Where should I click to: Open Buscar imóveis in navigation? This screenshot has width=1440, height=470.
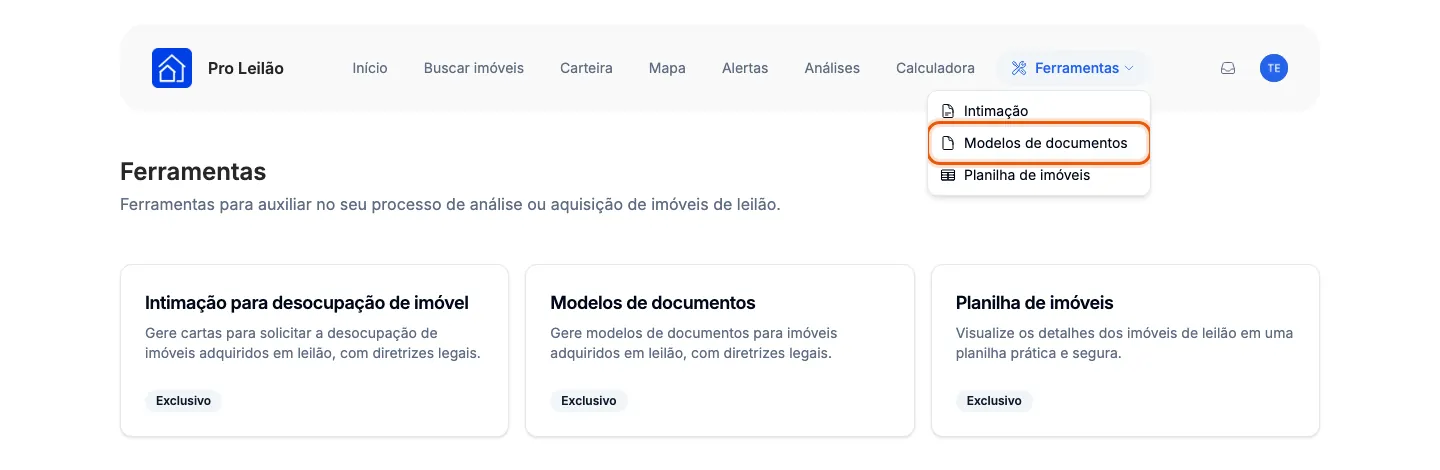click(x=474, y=68)
